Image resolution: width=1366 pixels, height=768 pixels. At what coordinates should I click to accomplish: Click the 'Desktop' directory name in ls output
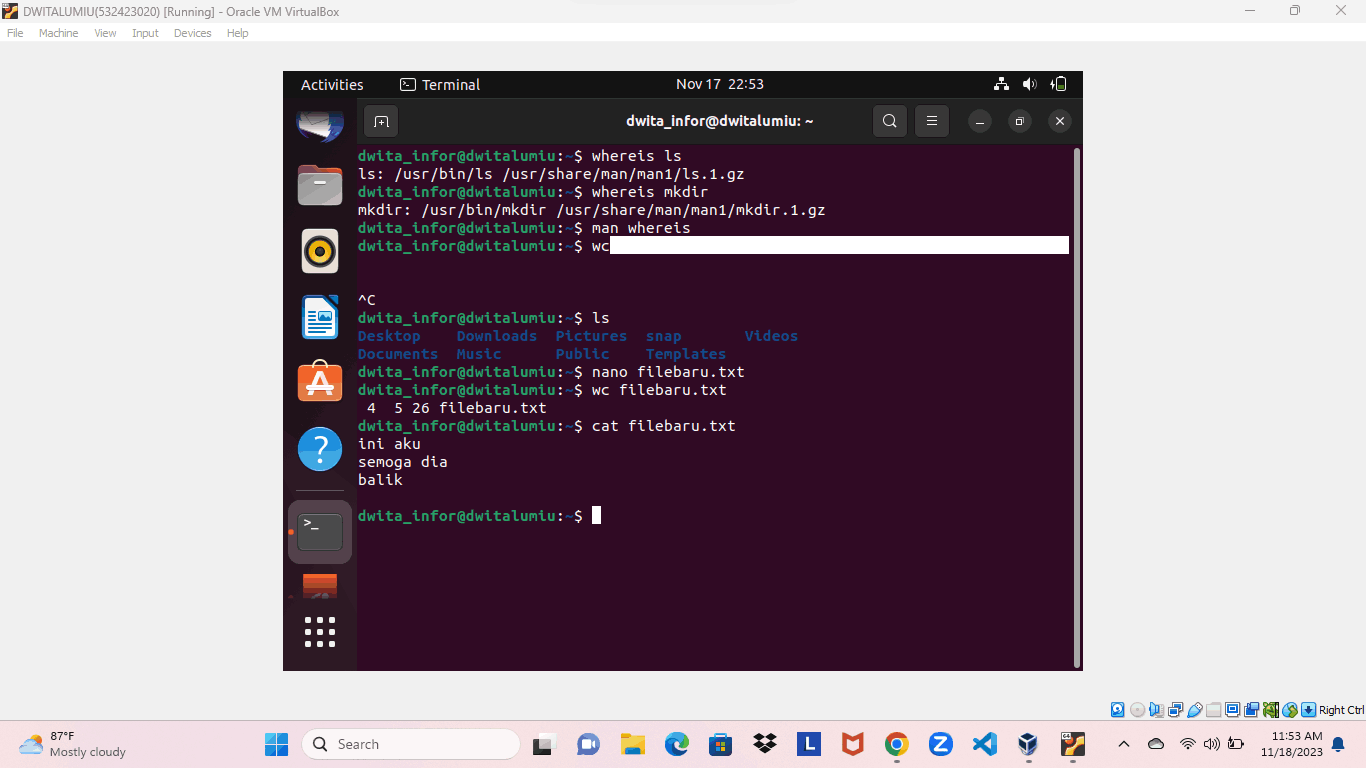(389, 336)
